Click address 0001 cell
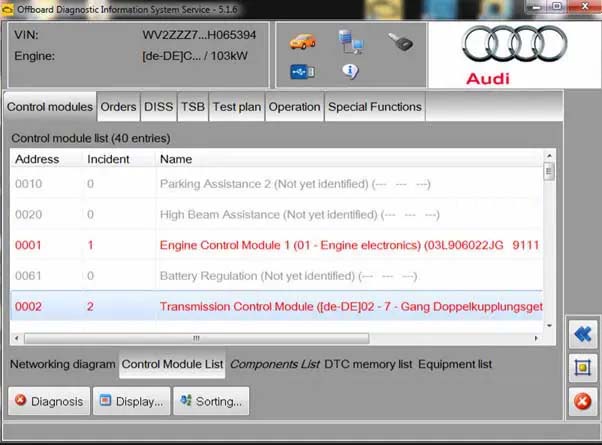 pyautogui.click(x=28, y=245)
